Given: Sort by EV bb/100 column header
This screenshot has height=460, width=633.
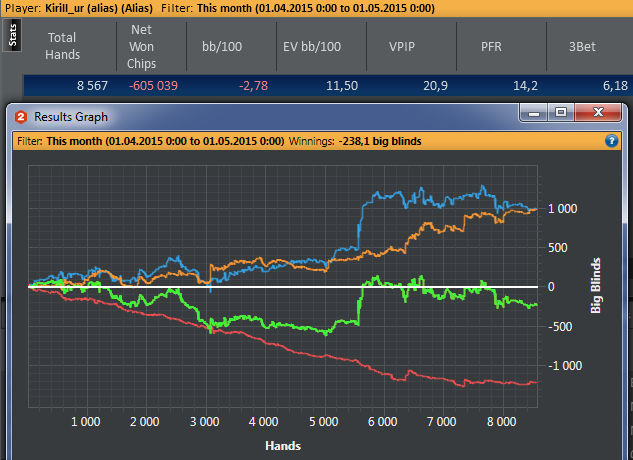Looking at the screenshot, I should point(312,46).
